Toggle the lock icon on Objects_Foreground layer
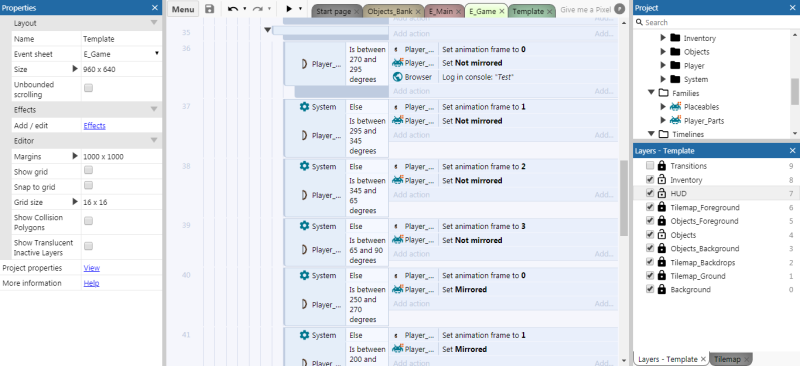Screen dimensions: 800x366 coord(662,221)
